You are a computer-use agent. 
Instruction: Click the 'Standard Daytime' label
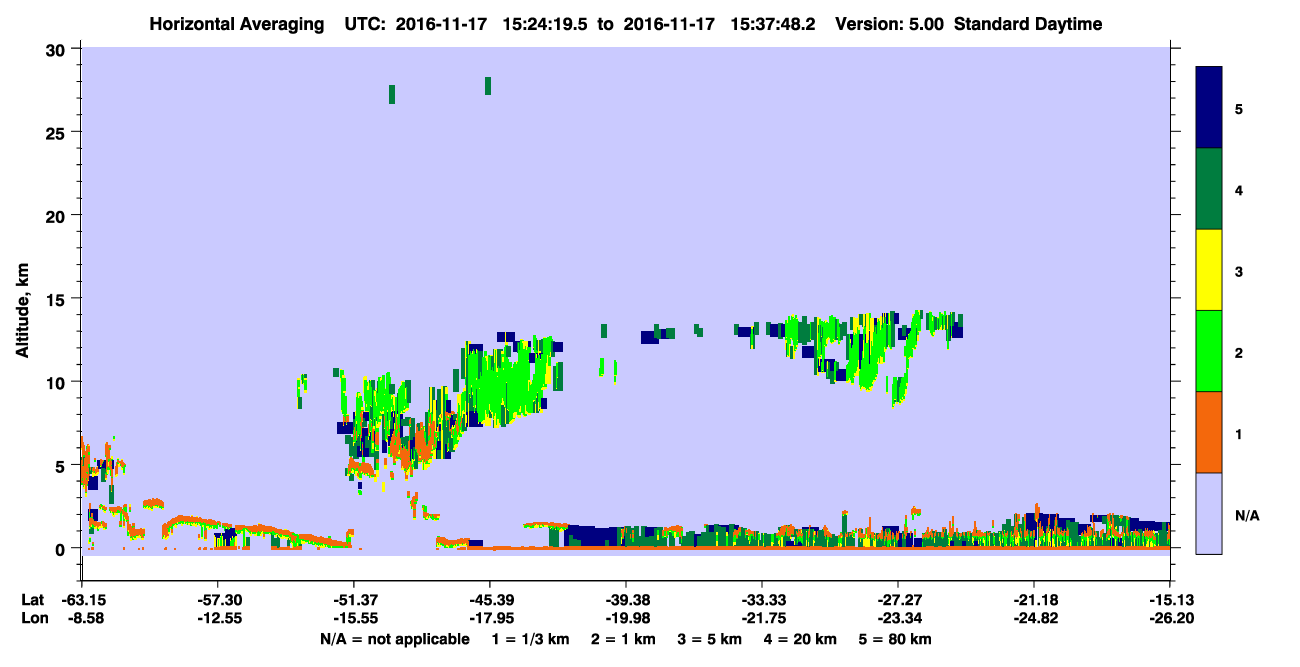tap(1028, 24)
